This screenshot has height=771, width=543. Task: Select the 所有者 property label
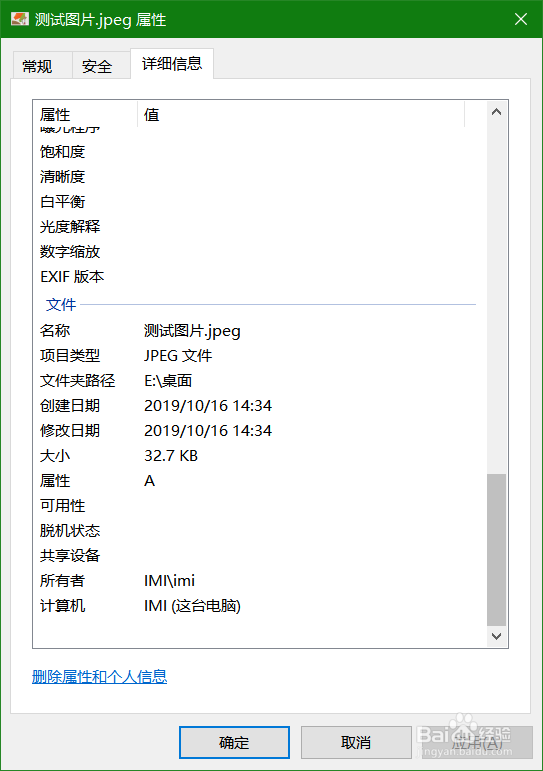coord(62,581)
